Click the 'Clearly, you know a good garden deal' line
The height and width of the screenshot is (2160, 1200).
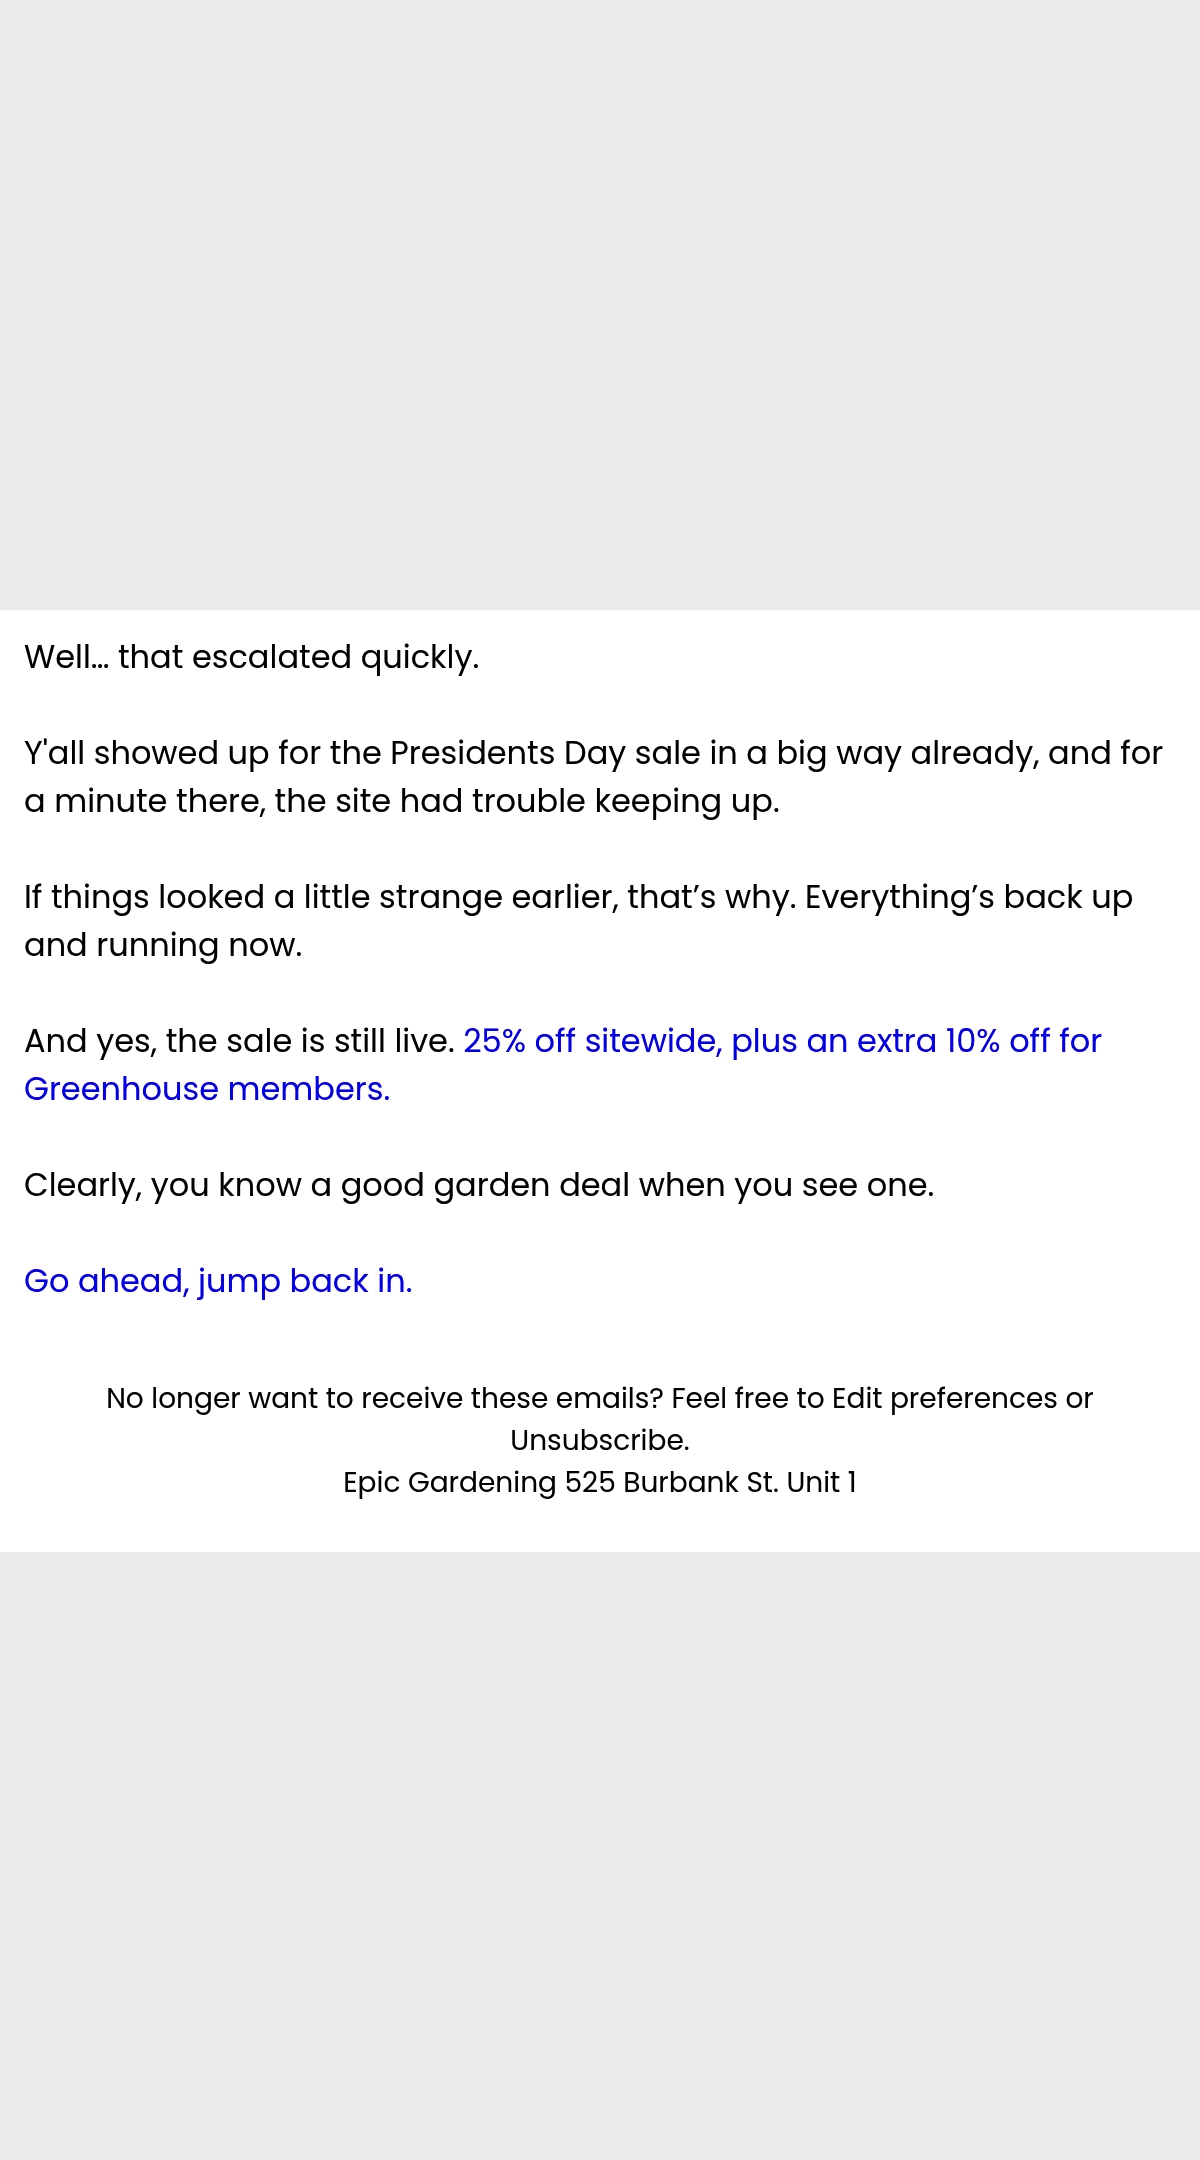(x=479, y=1185)
